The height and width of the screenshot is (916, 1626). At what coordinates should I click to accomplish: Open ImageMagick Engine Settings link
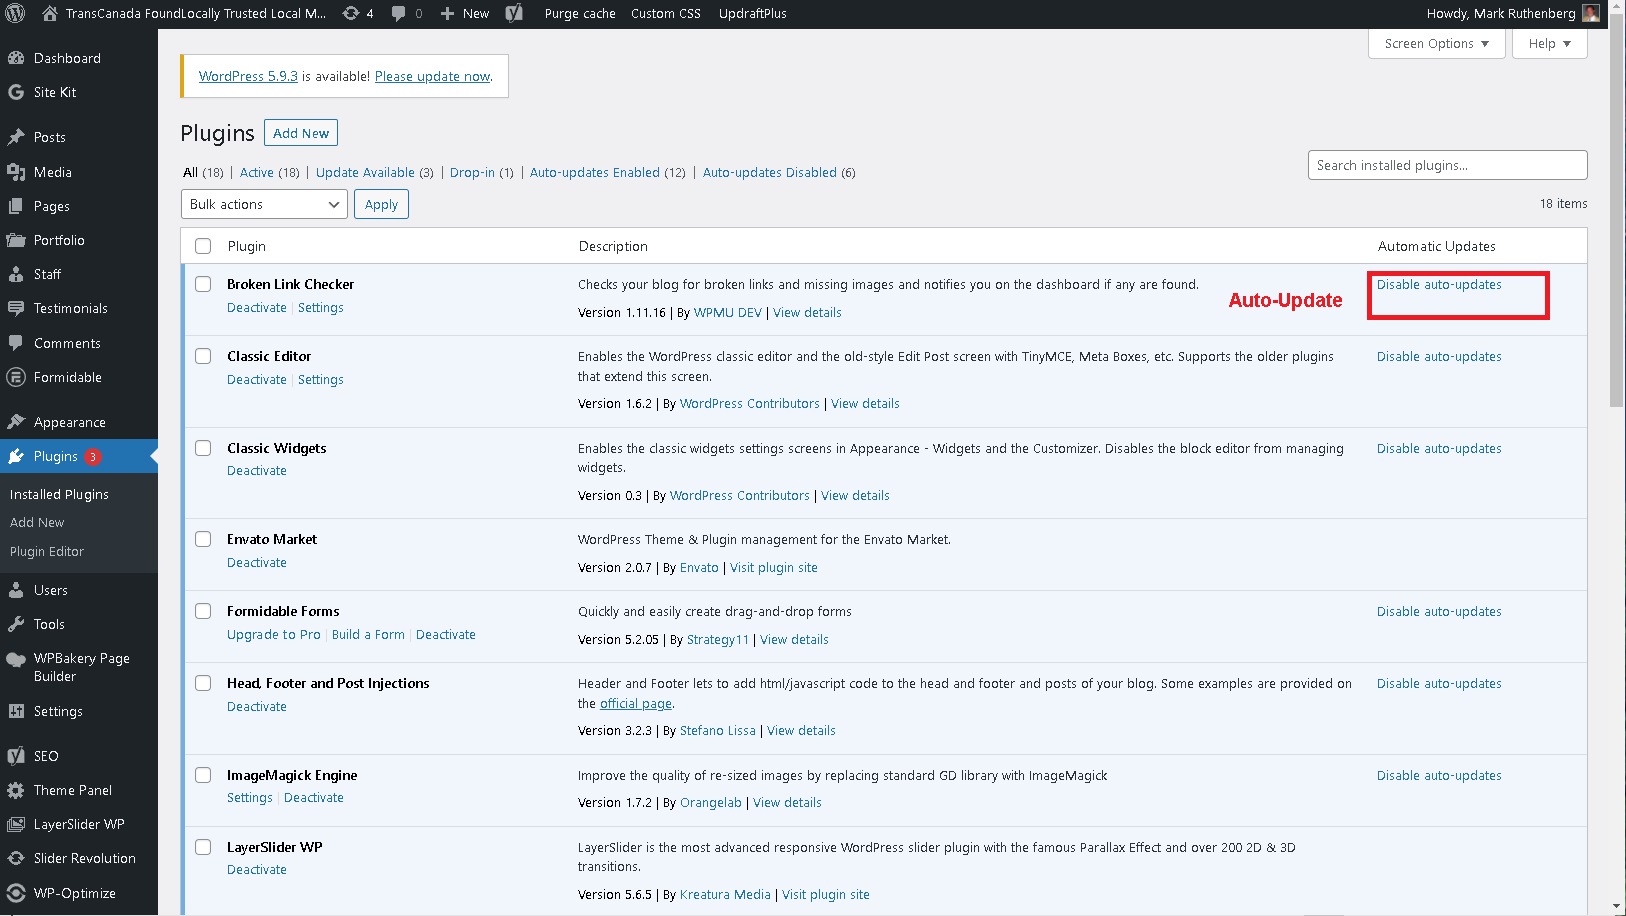click(250, 798)
